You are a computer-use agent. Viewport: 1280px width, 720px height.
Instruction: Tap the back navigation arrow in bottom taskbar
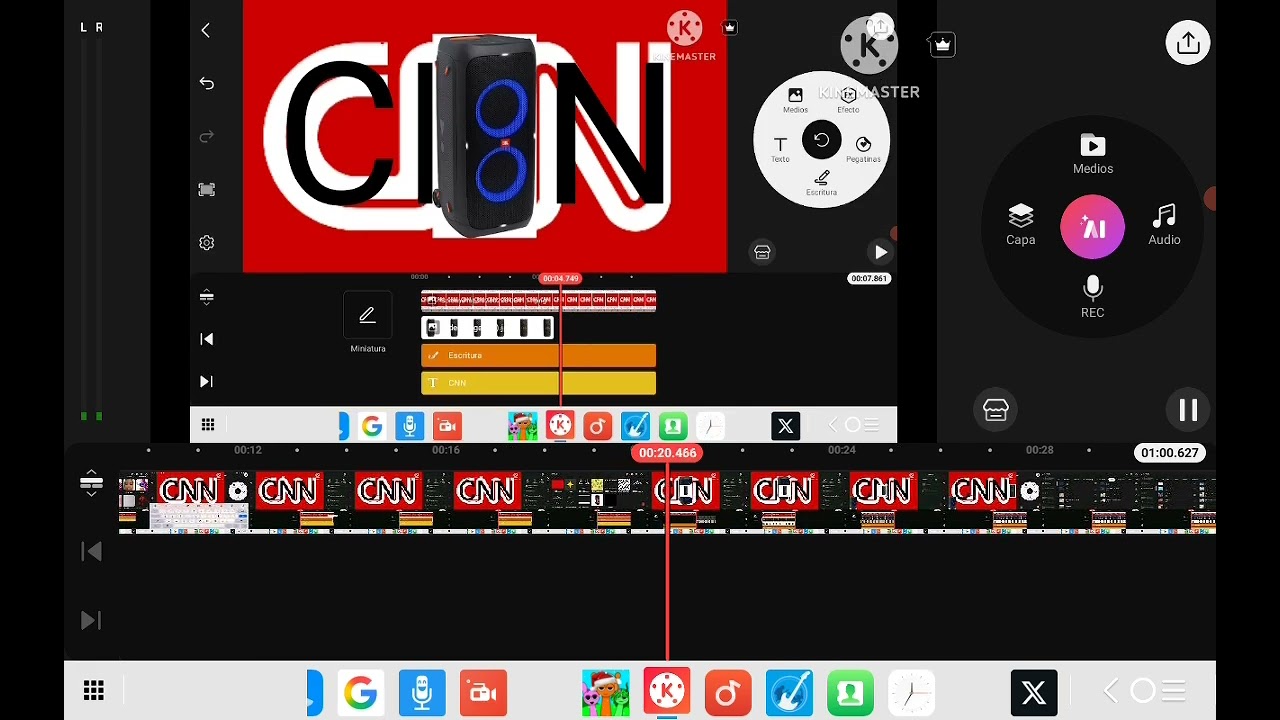[1110, 691]
